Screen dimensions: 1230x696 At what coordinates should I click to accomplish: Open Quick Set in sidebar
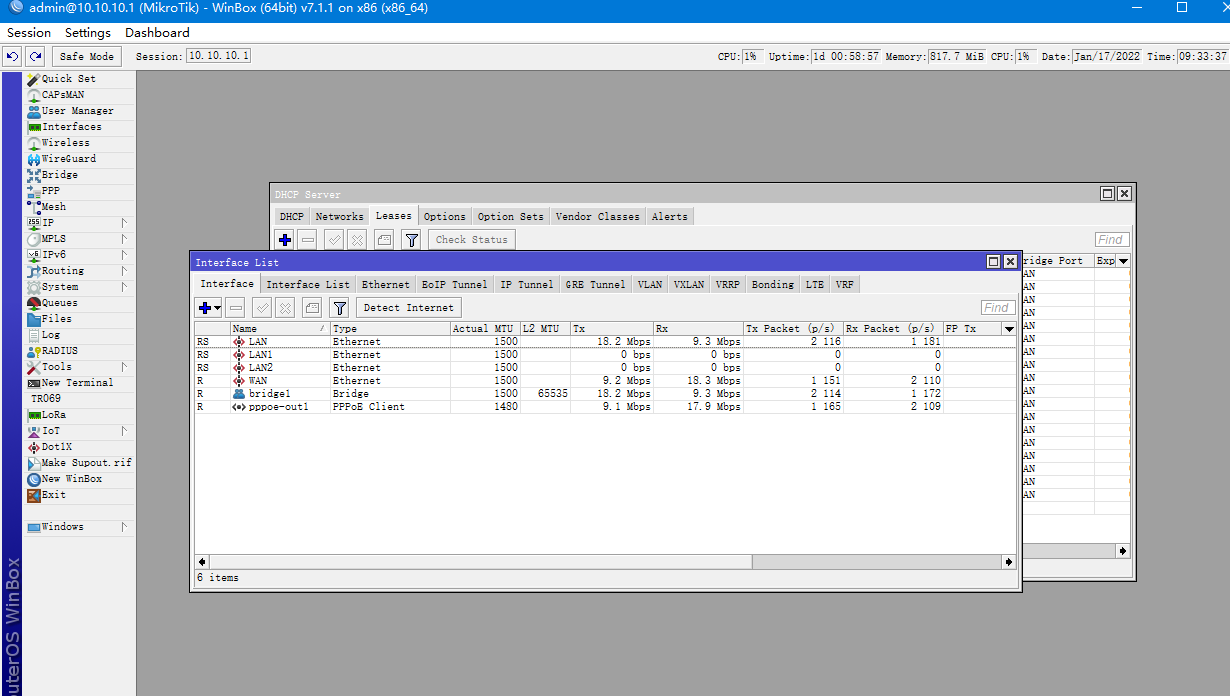coord(68,79)
